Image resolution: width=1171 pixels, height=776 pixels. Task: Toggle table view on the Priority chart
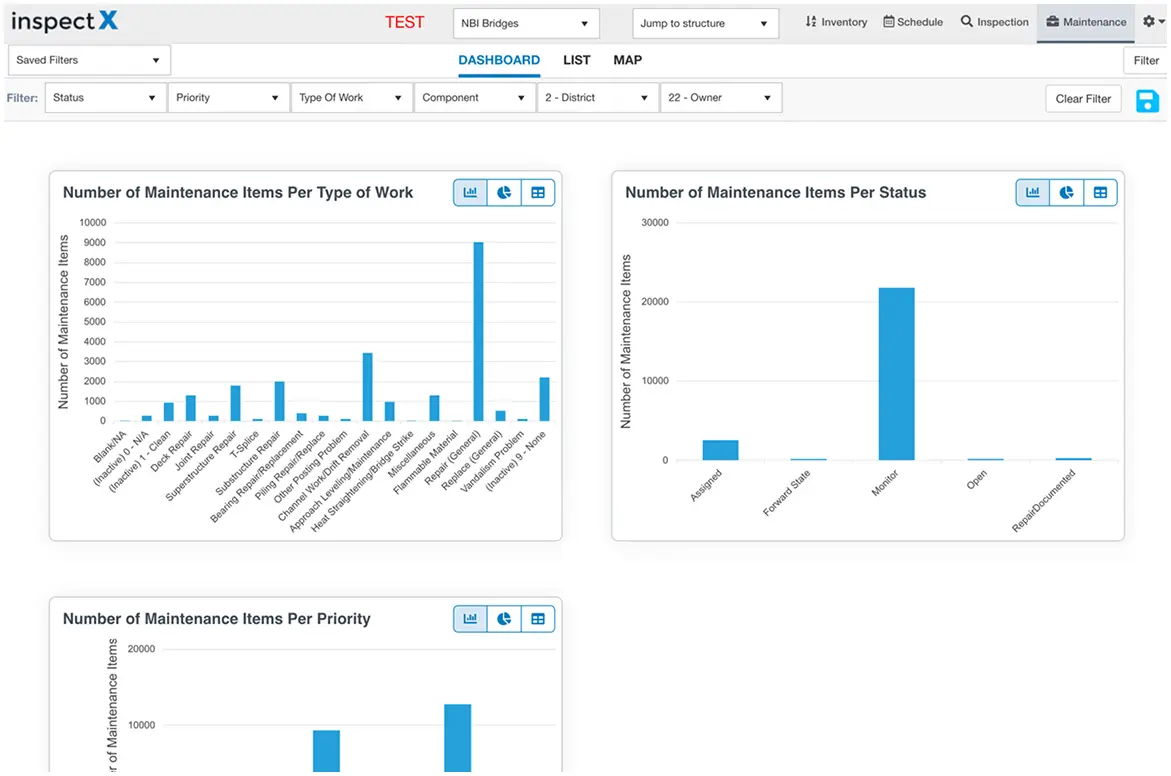click(x=537, y=618)
